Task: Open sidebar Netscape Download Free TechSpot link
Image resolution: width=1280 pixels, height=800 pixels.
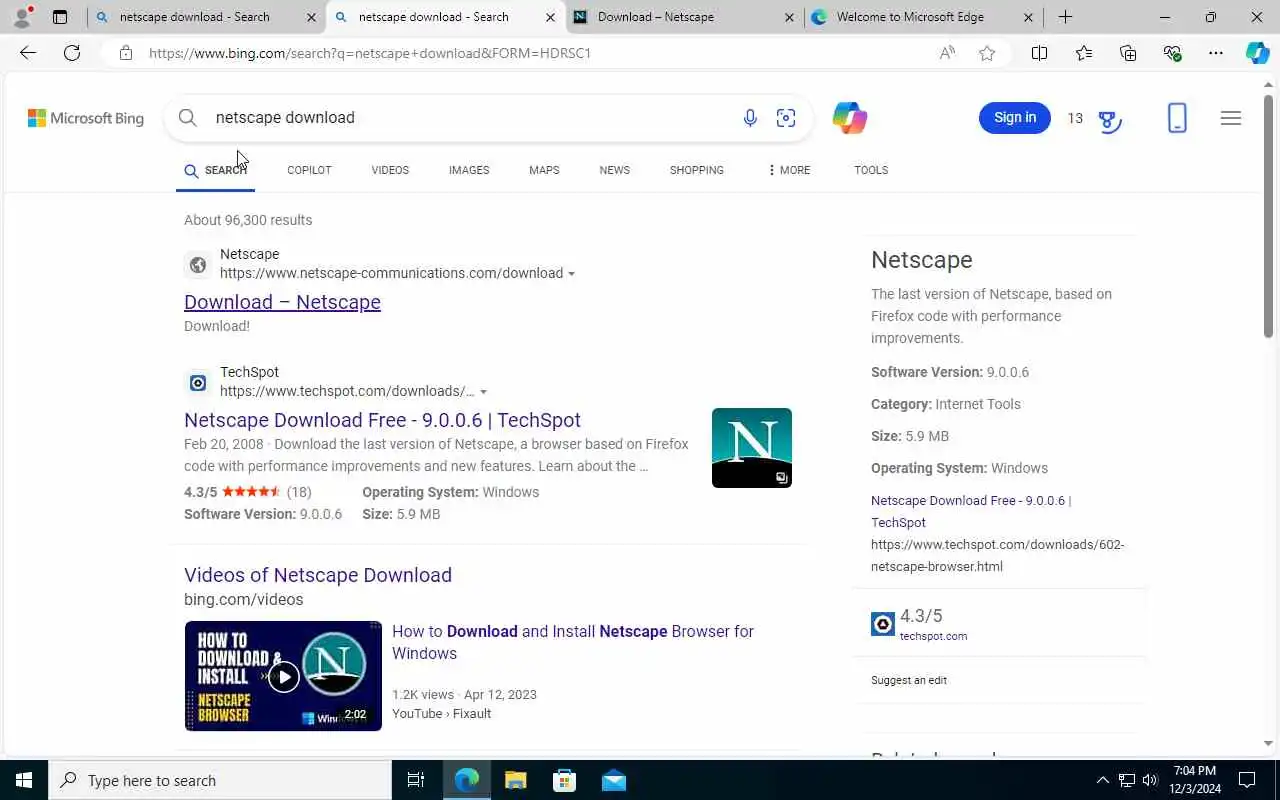Action: coord(971,511)
